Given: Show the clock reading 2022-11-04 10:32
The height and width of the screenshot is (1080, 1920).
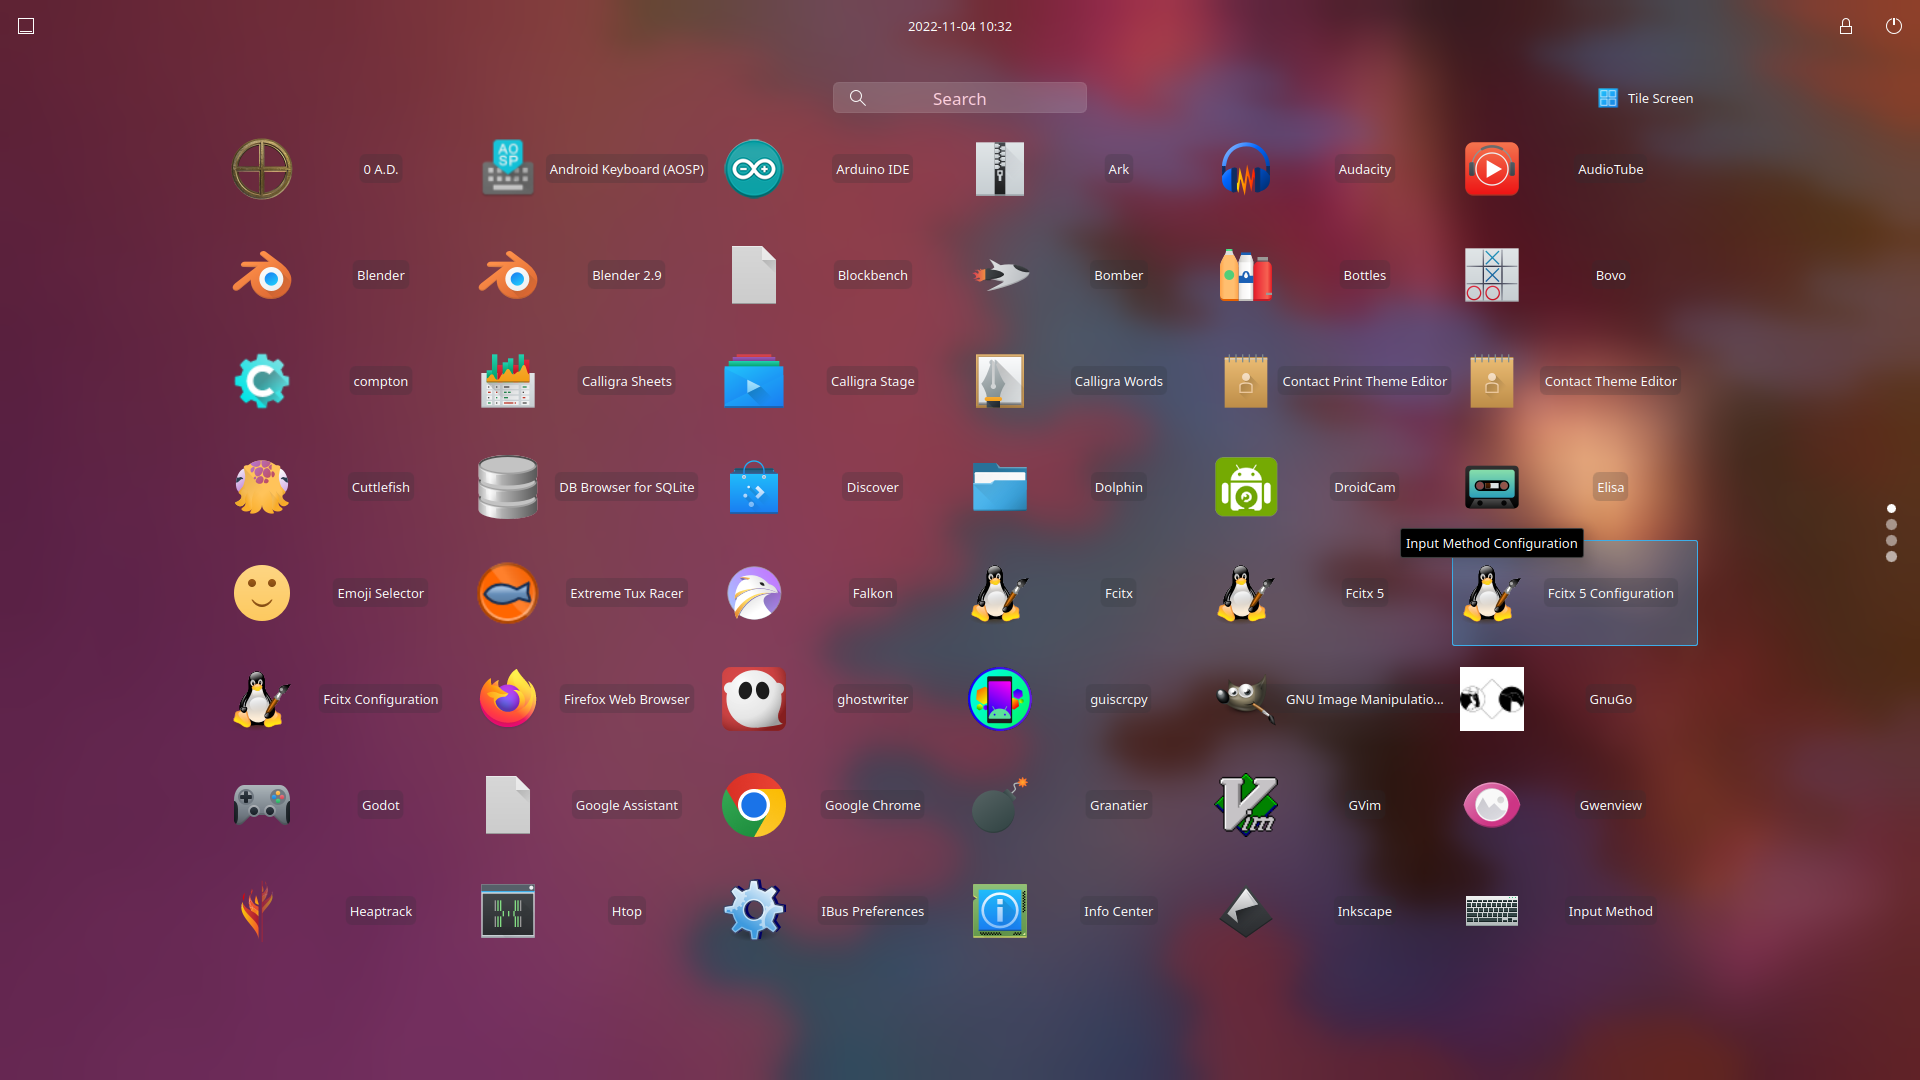Looking at the screenshot, I should click(x=960, y=26).
